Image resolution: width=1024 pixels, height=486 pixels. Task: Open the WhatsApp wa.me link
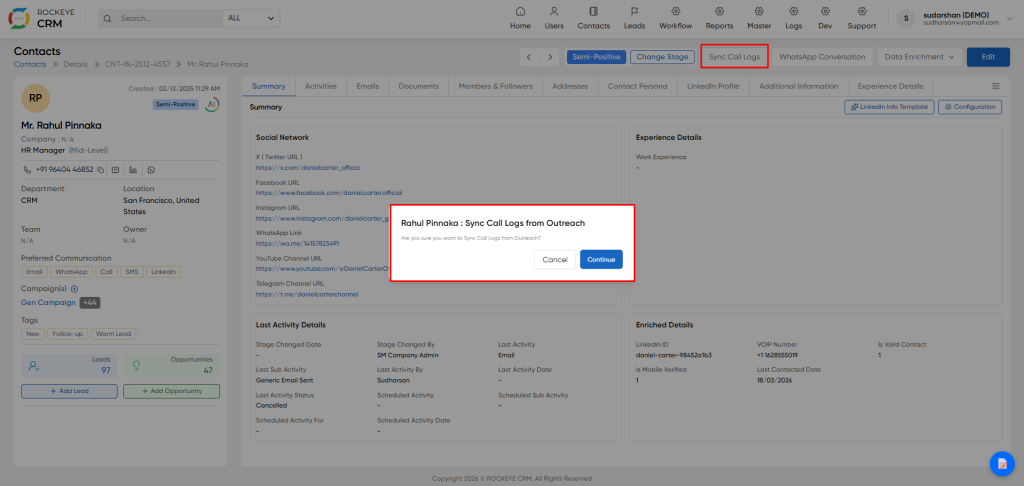pyautogui.click(x=297, y=243)
